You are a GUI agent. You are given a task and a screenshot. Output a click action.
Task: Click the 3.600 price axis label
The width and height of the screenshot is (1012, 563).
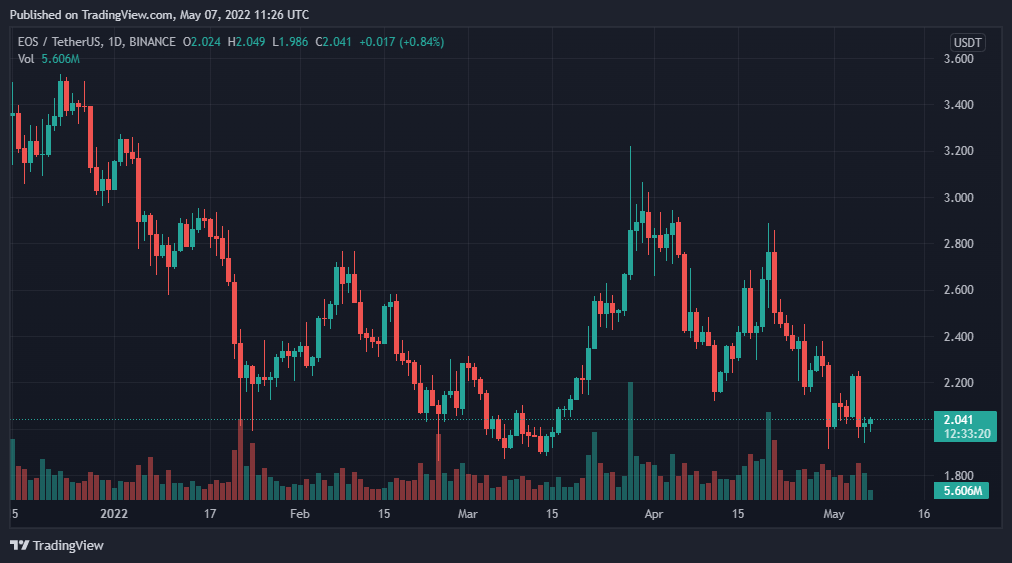click(958, 59)
